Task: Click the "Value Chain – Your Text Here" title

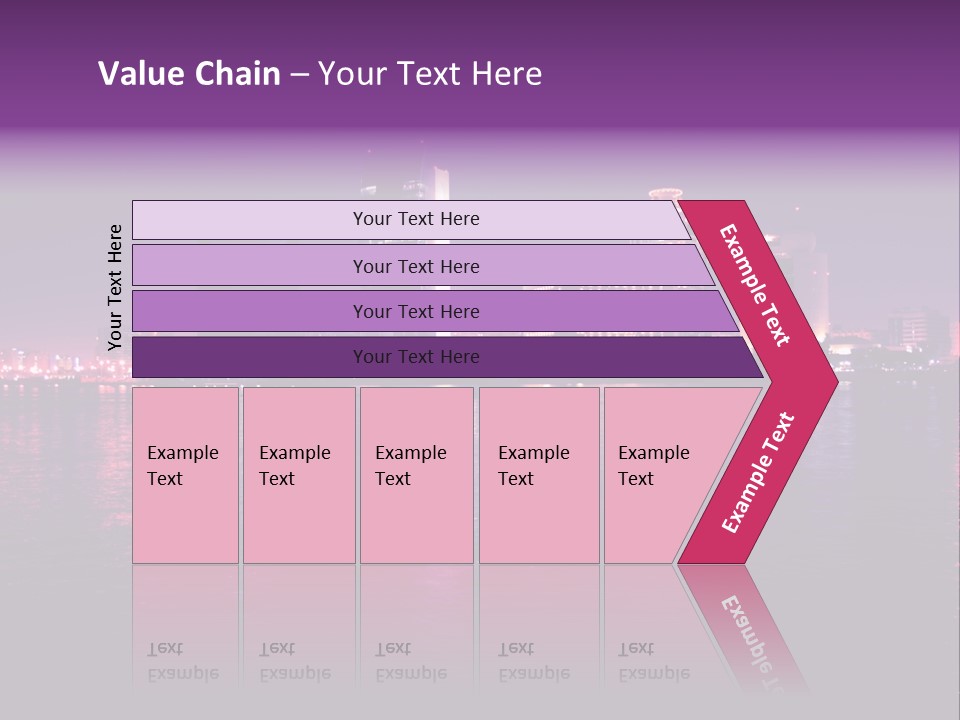Action: tap(320, 74)
